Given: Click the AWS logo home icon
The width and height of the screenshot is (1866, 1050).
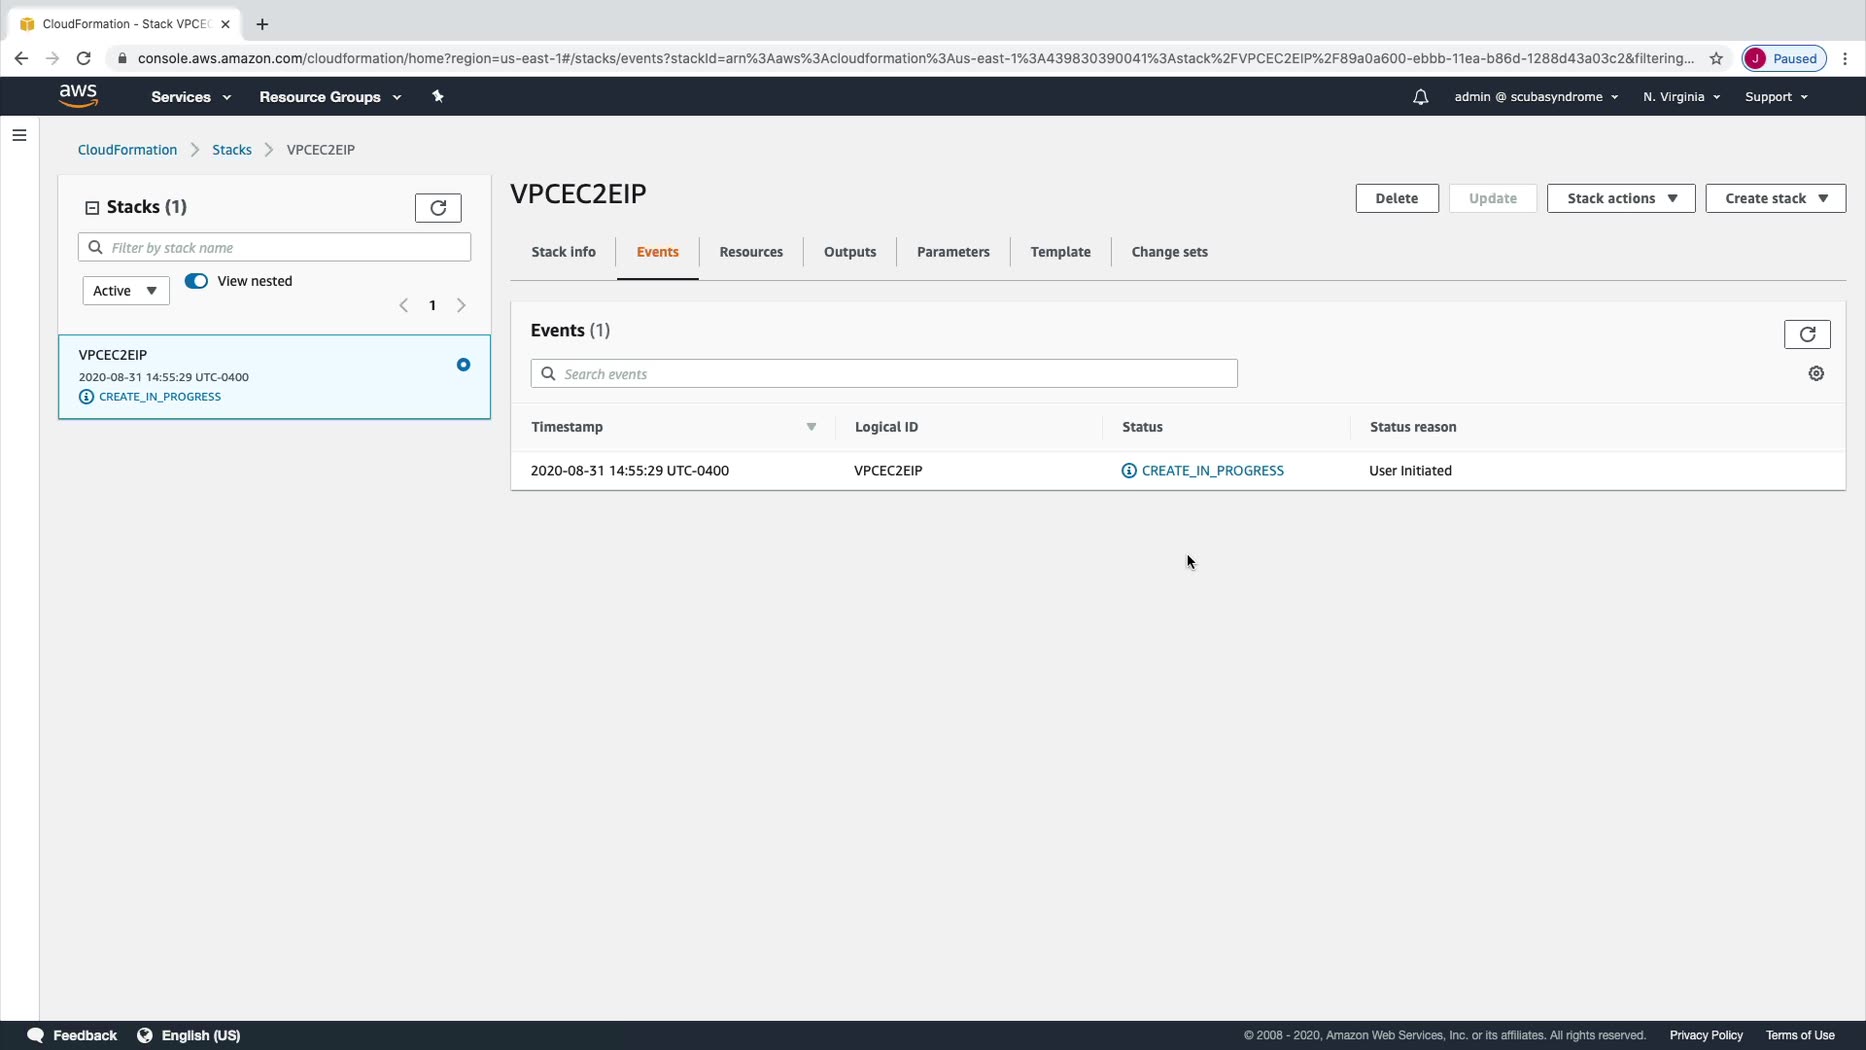Looking at the screenshot, I should (x=78, y=96).
